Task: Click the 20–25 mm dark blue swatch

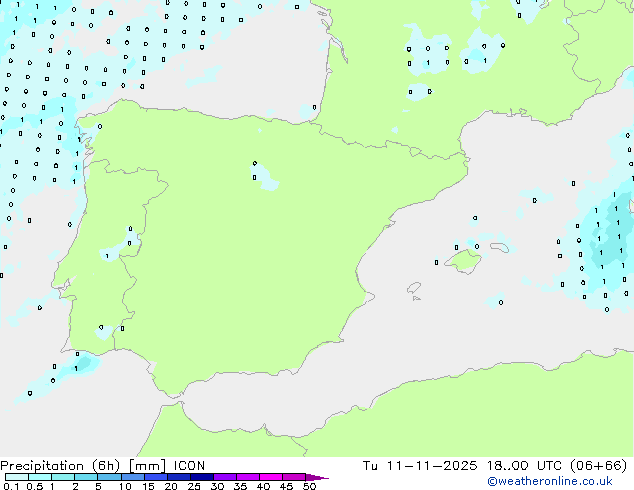Action: 178,477
